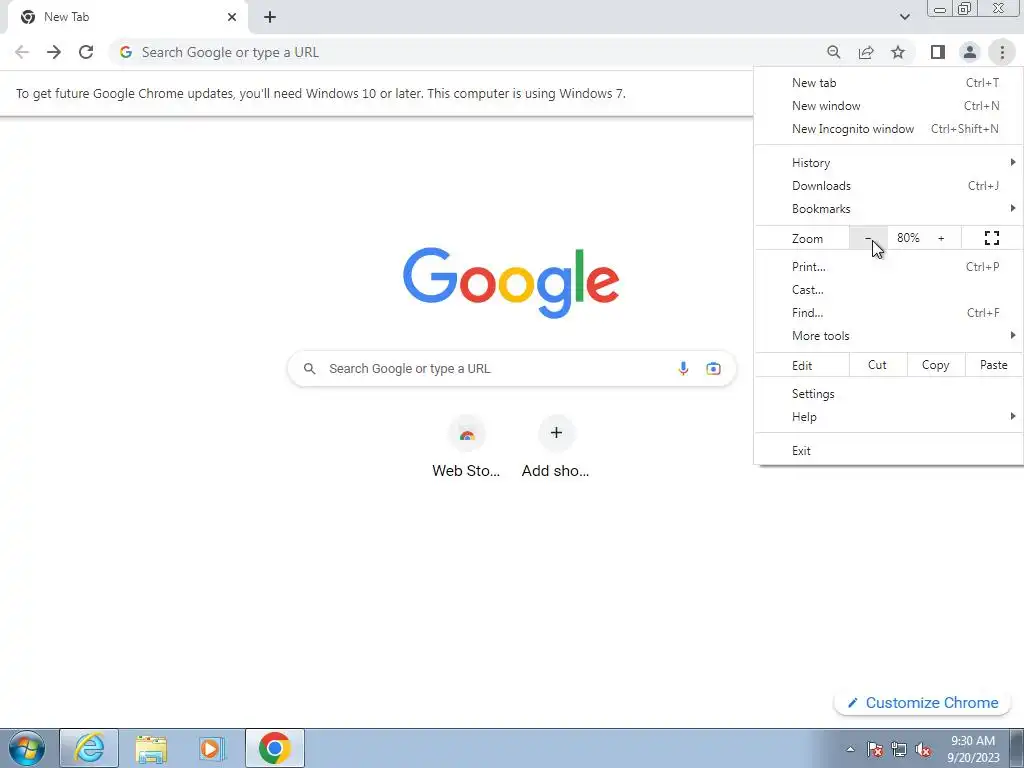
Task: Close the New Tab tab
Action: click(x=232, y=17)
